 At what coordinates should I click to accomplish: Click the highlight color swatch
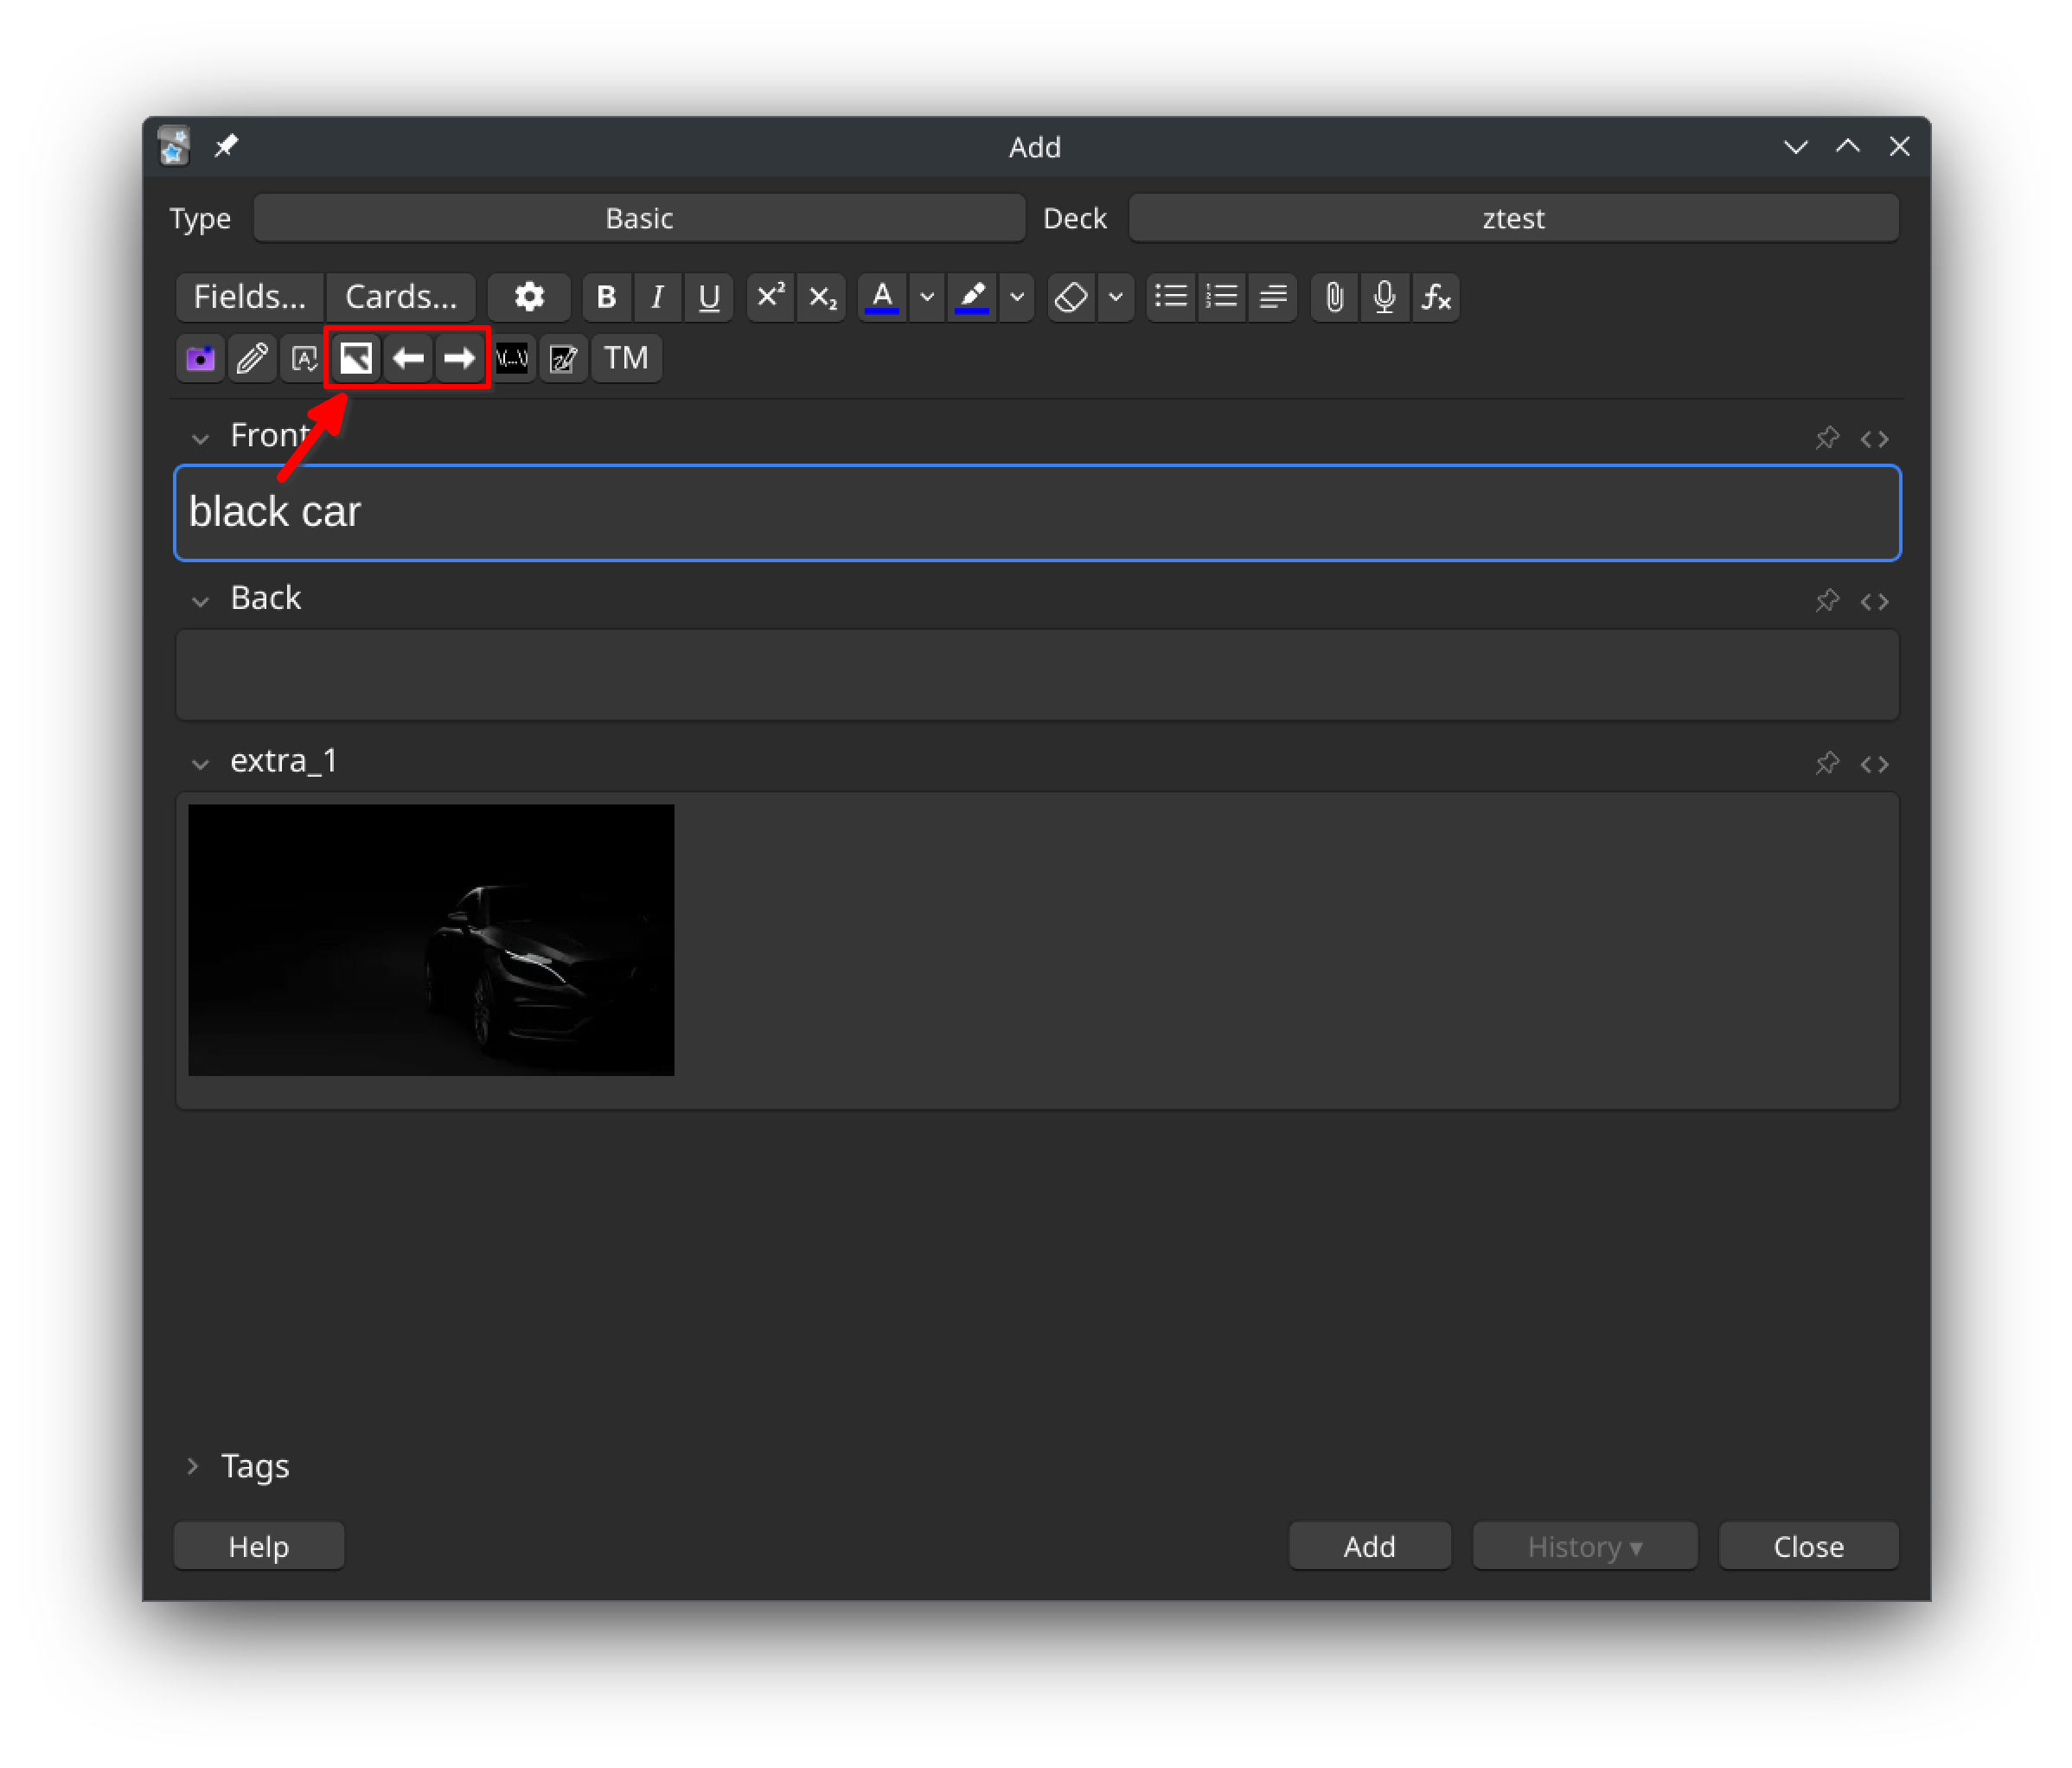(x=972, y=296)
